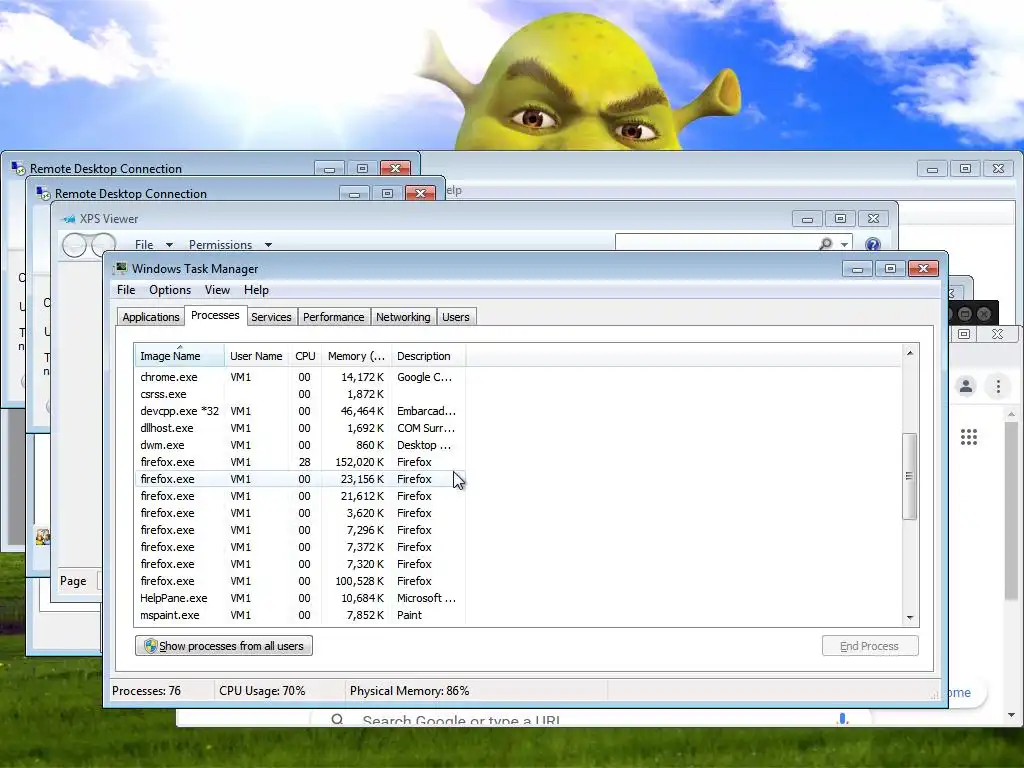Click the process list scroll up arrow
Image resolution: width=1024 pixels, height=768 pixels.
click(910, 353)
